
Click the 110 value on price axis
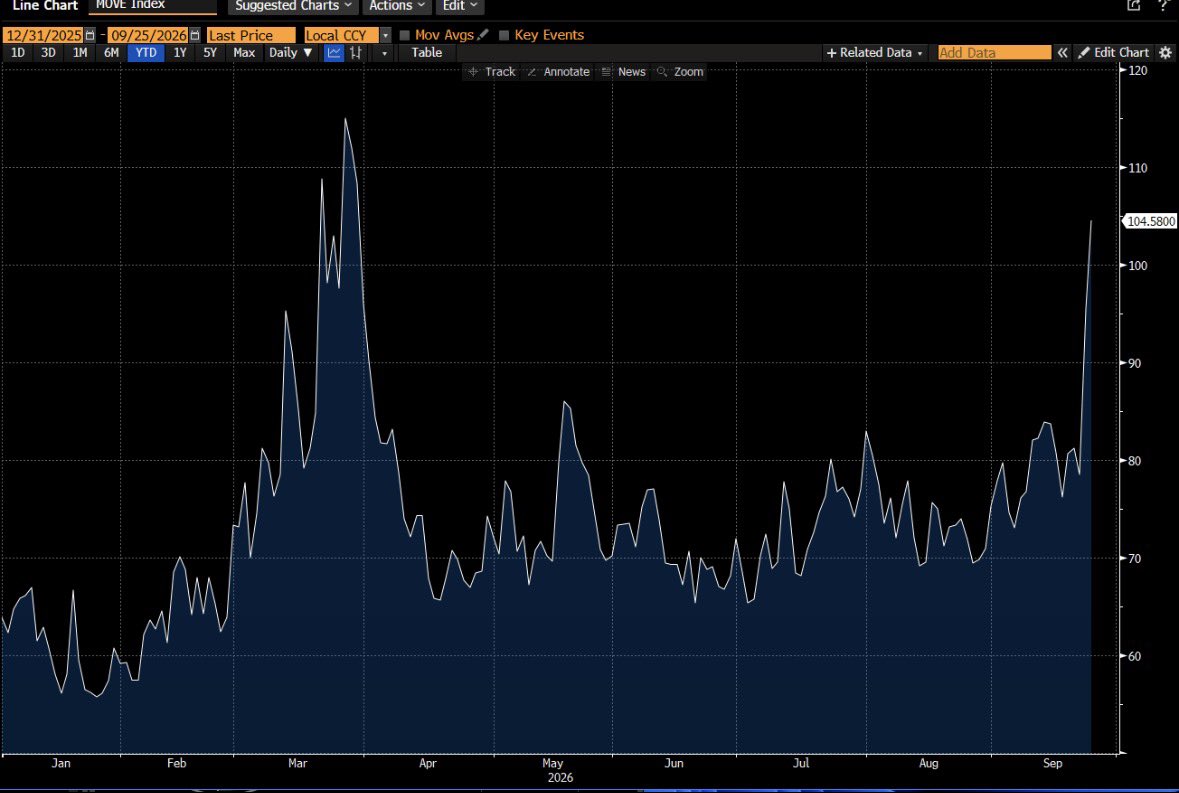click(1138, 168)
